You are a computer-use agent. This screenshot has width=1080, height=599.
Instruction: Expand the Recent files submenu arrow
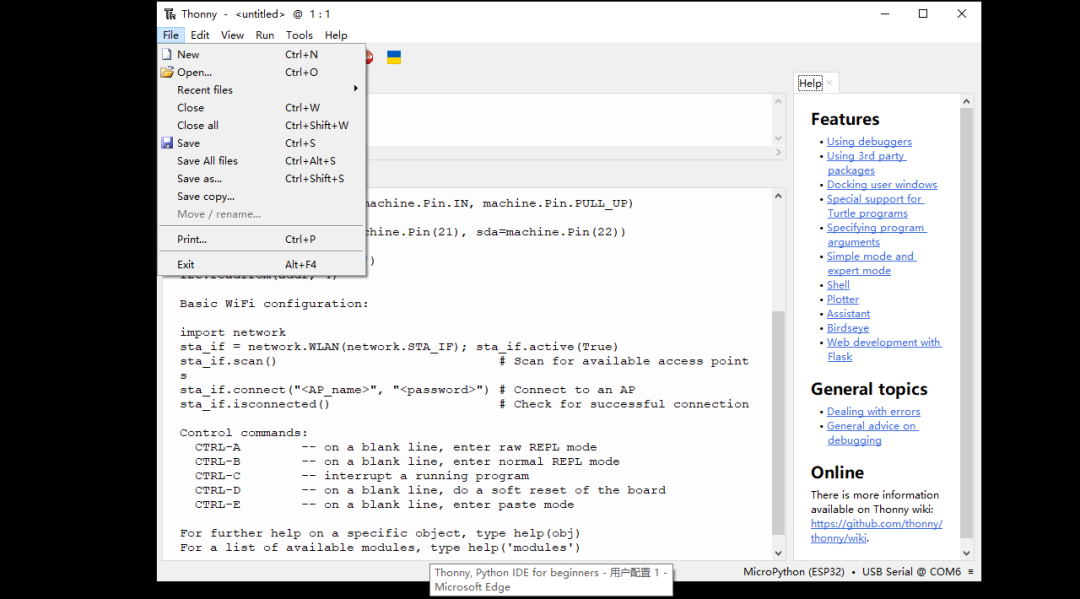coord(355,88)
